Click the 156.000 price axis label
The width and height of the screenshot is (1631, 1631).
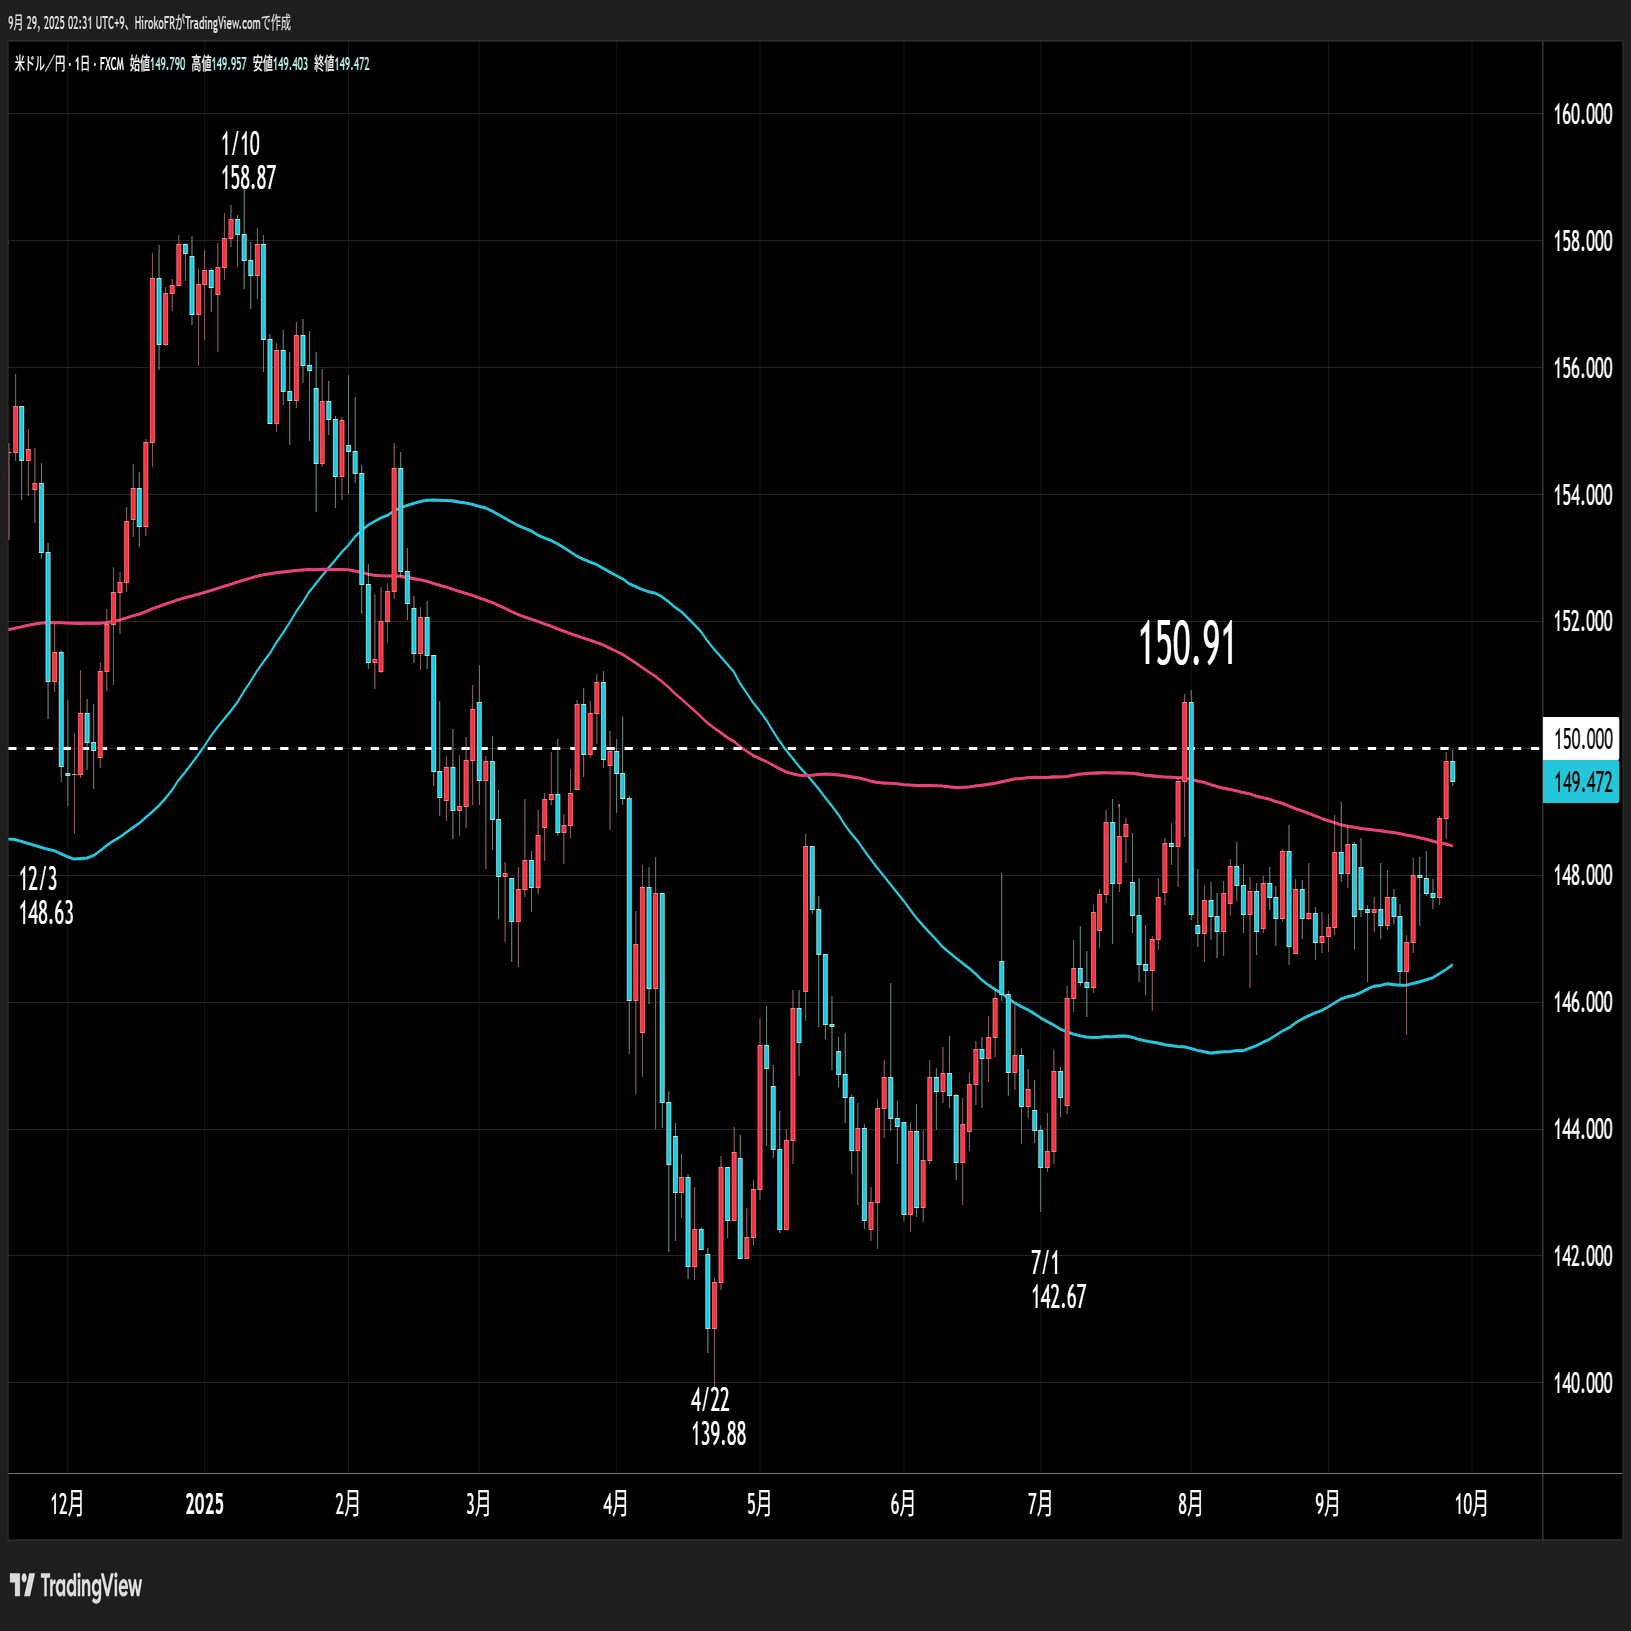click(x=1583, y=368)
